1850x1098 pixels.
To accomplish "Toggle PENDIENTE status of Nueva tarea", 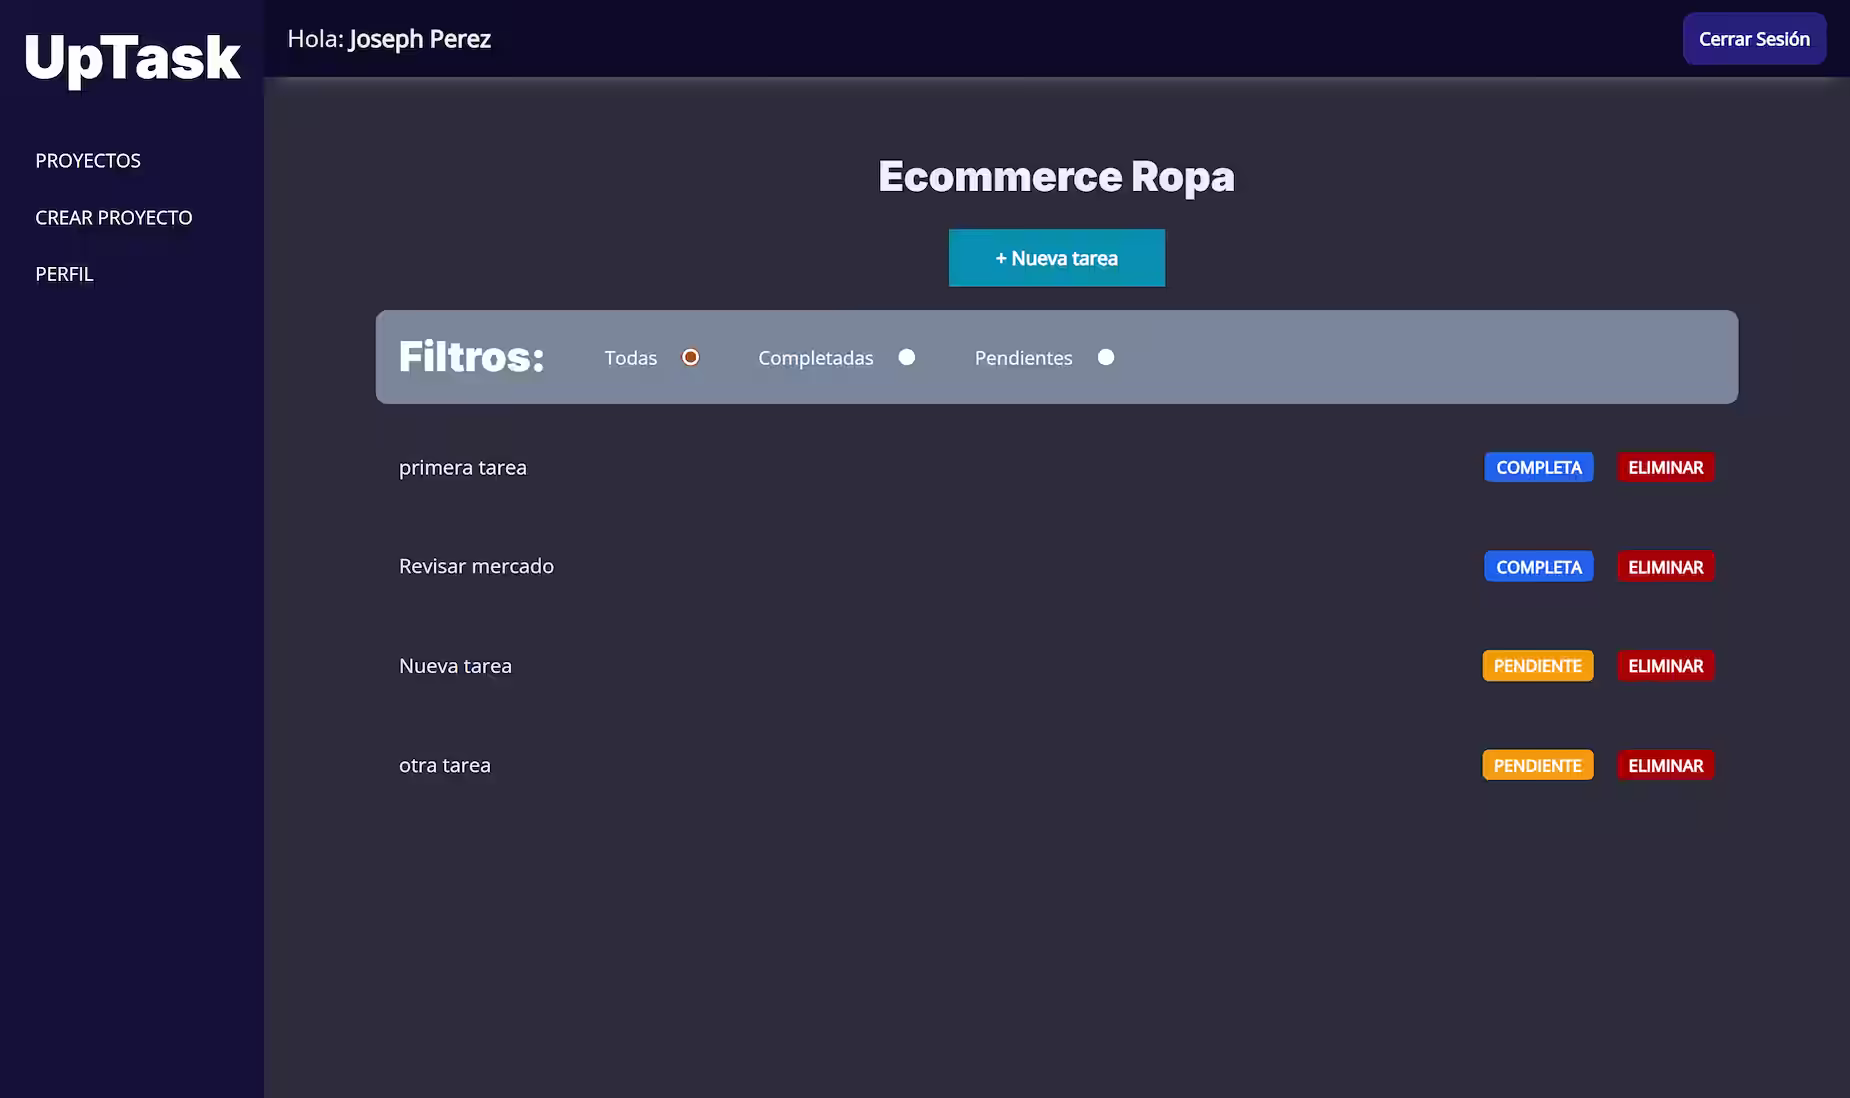I will [1537, 666].
